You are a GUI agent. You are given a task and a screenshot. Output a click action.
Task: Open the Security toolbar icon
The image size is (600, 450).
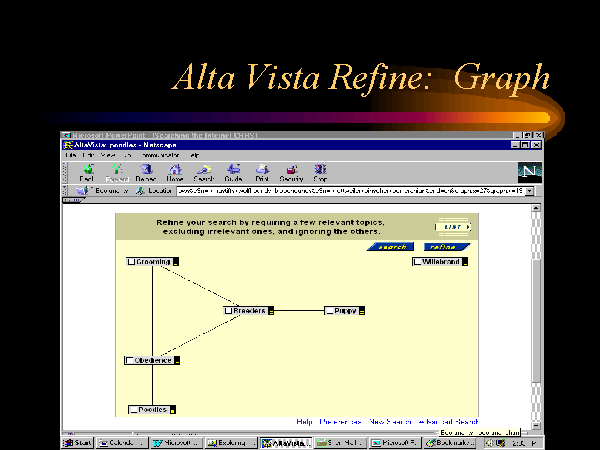[291, 171]
